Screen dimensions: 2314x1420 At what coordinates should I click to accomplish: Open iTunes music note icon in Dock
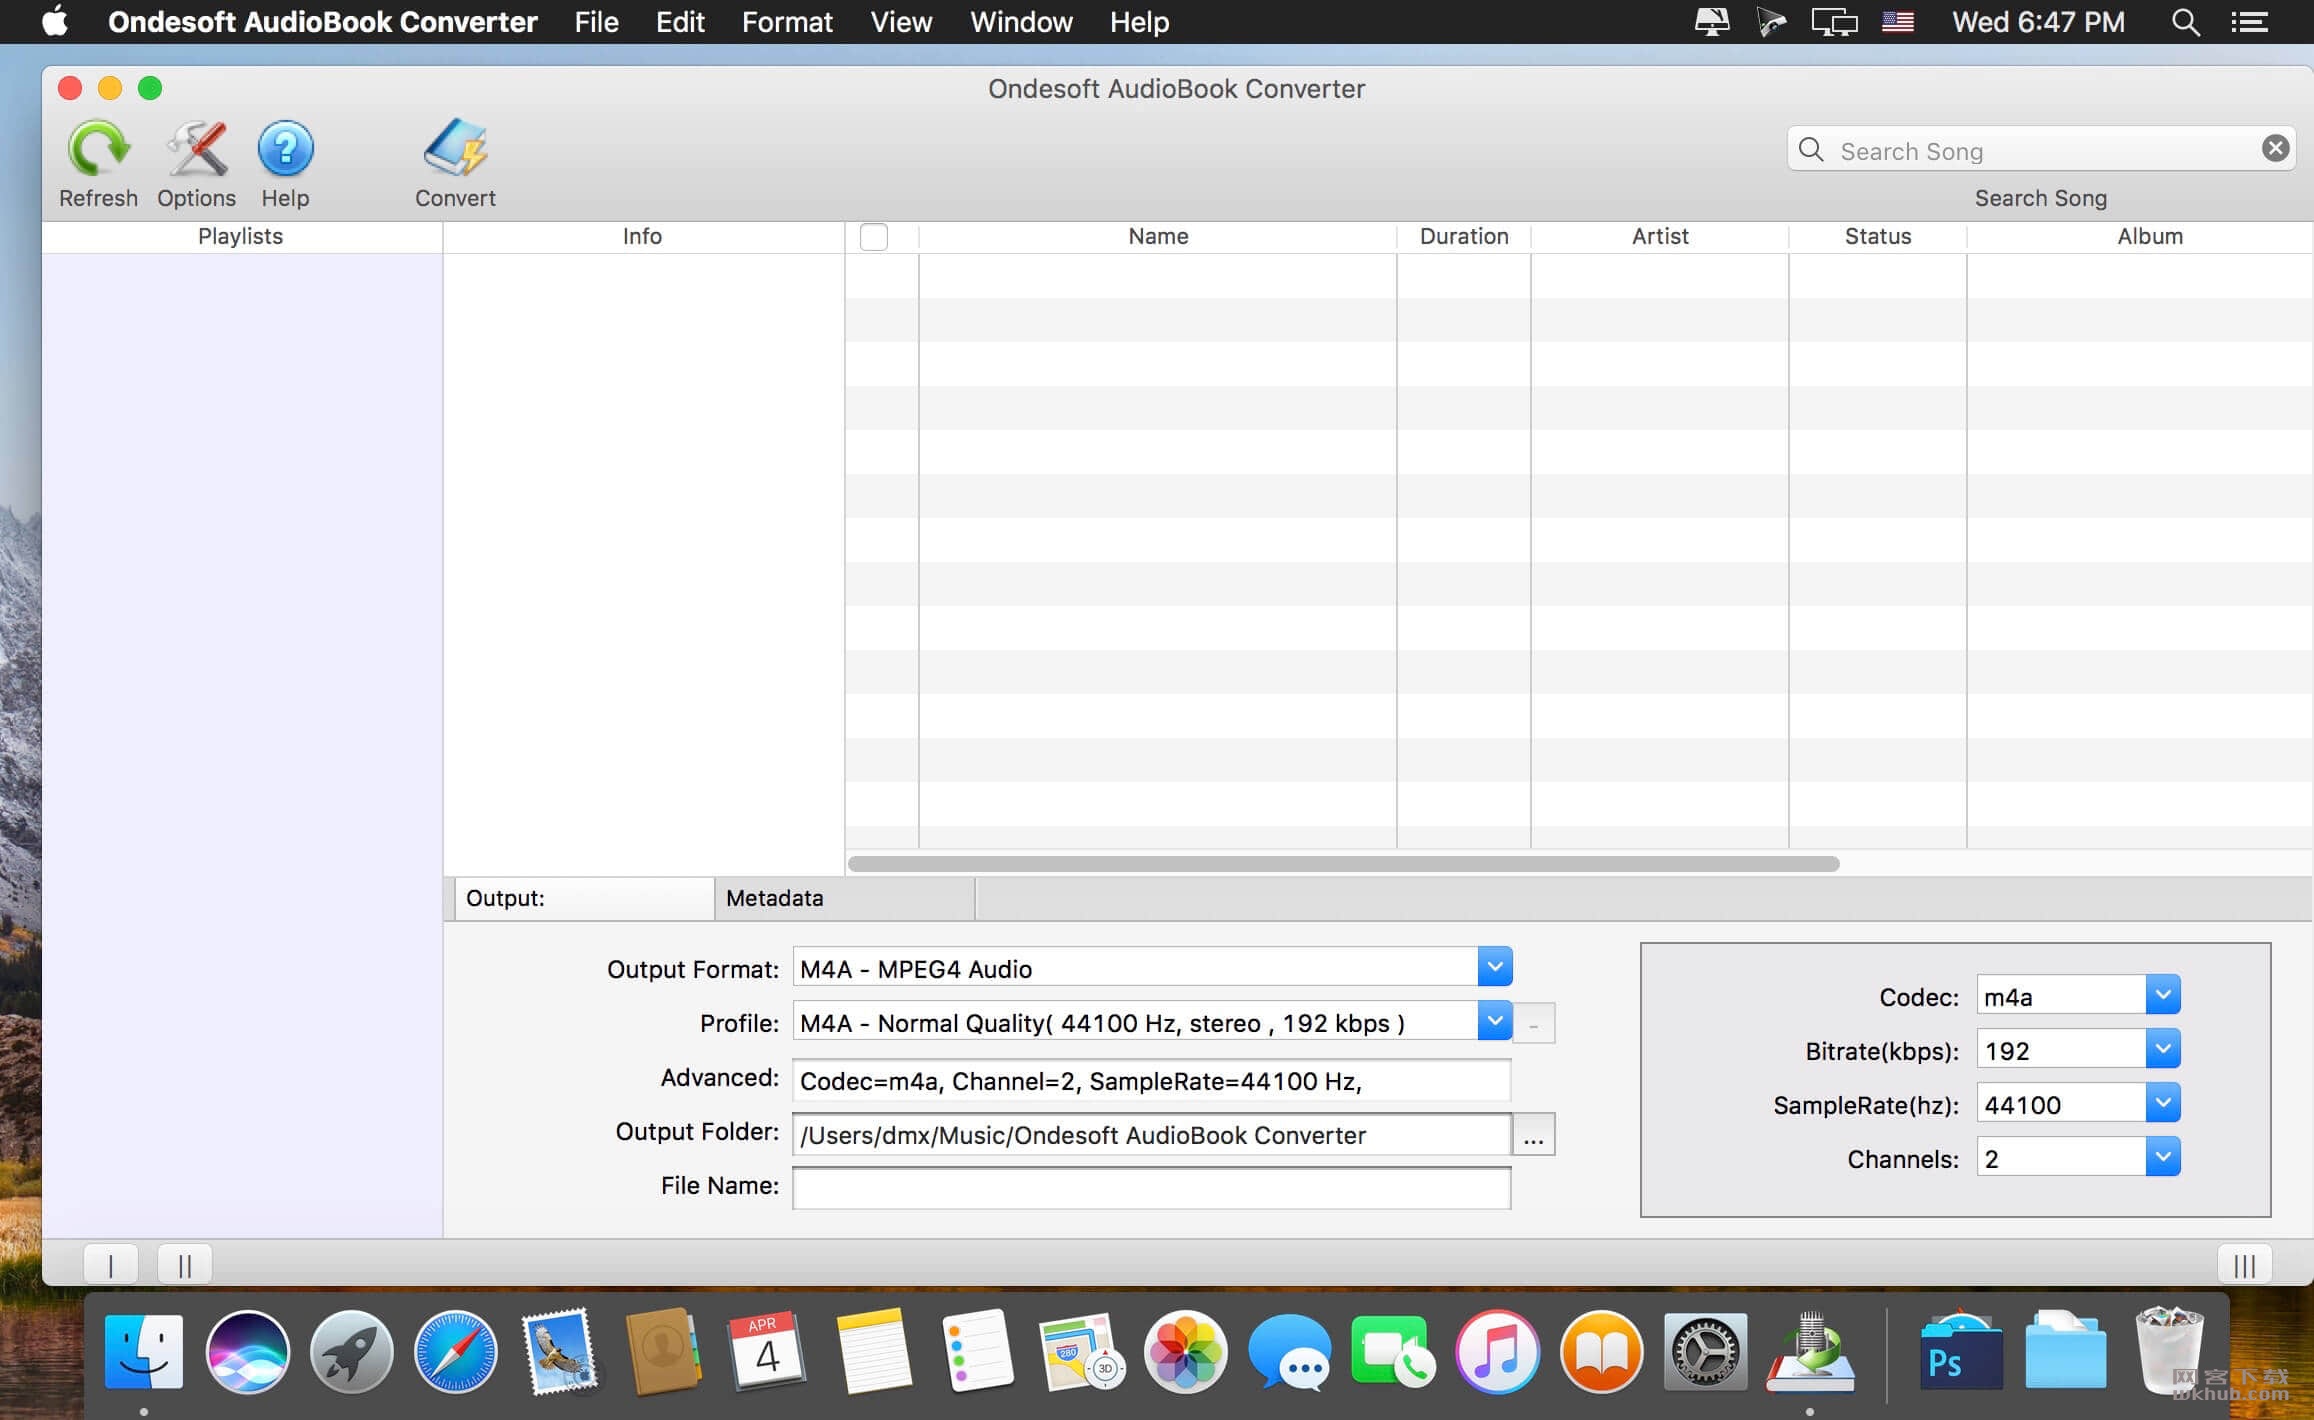click(x=1497, y=1352)
